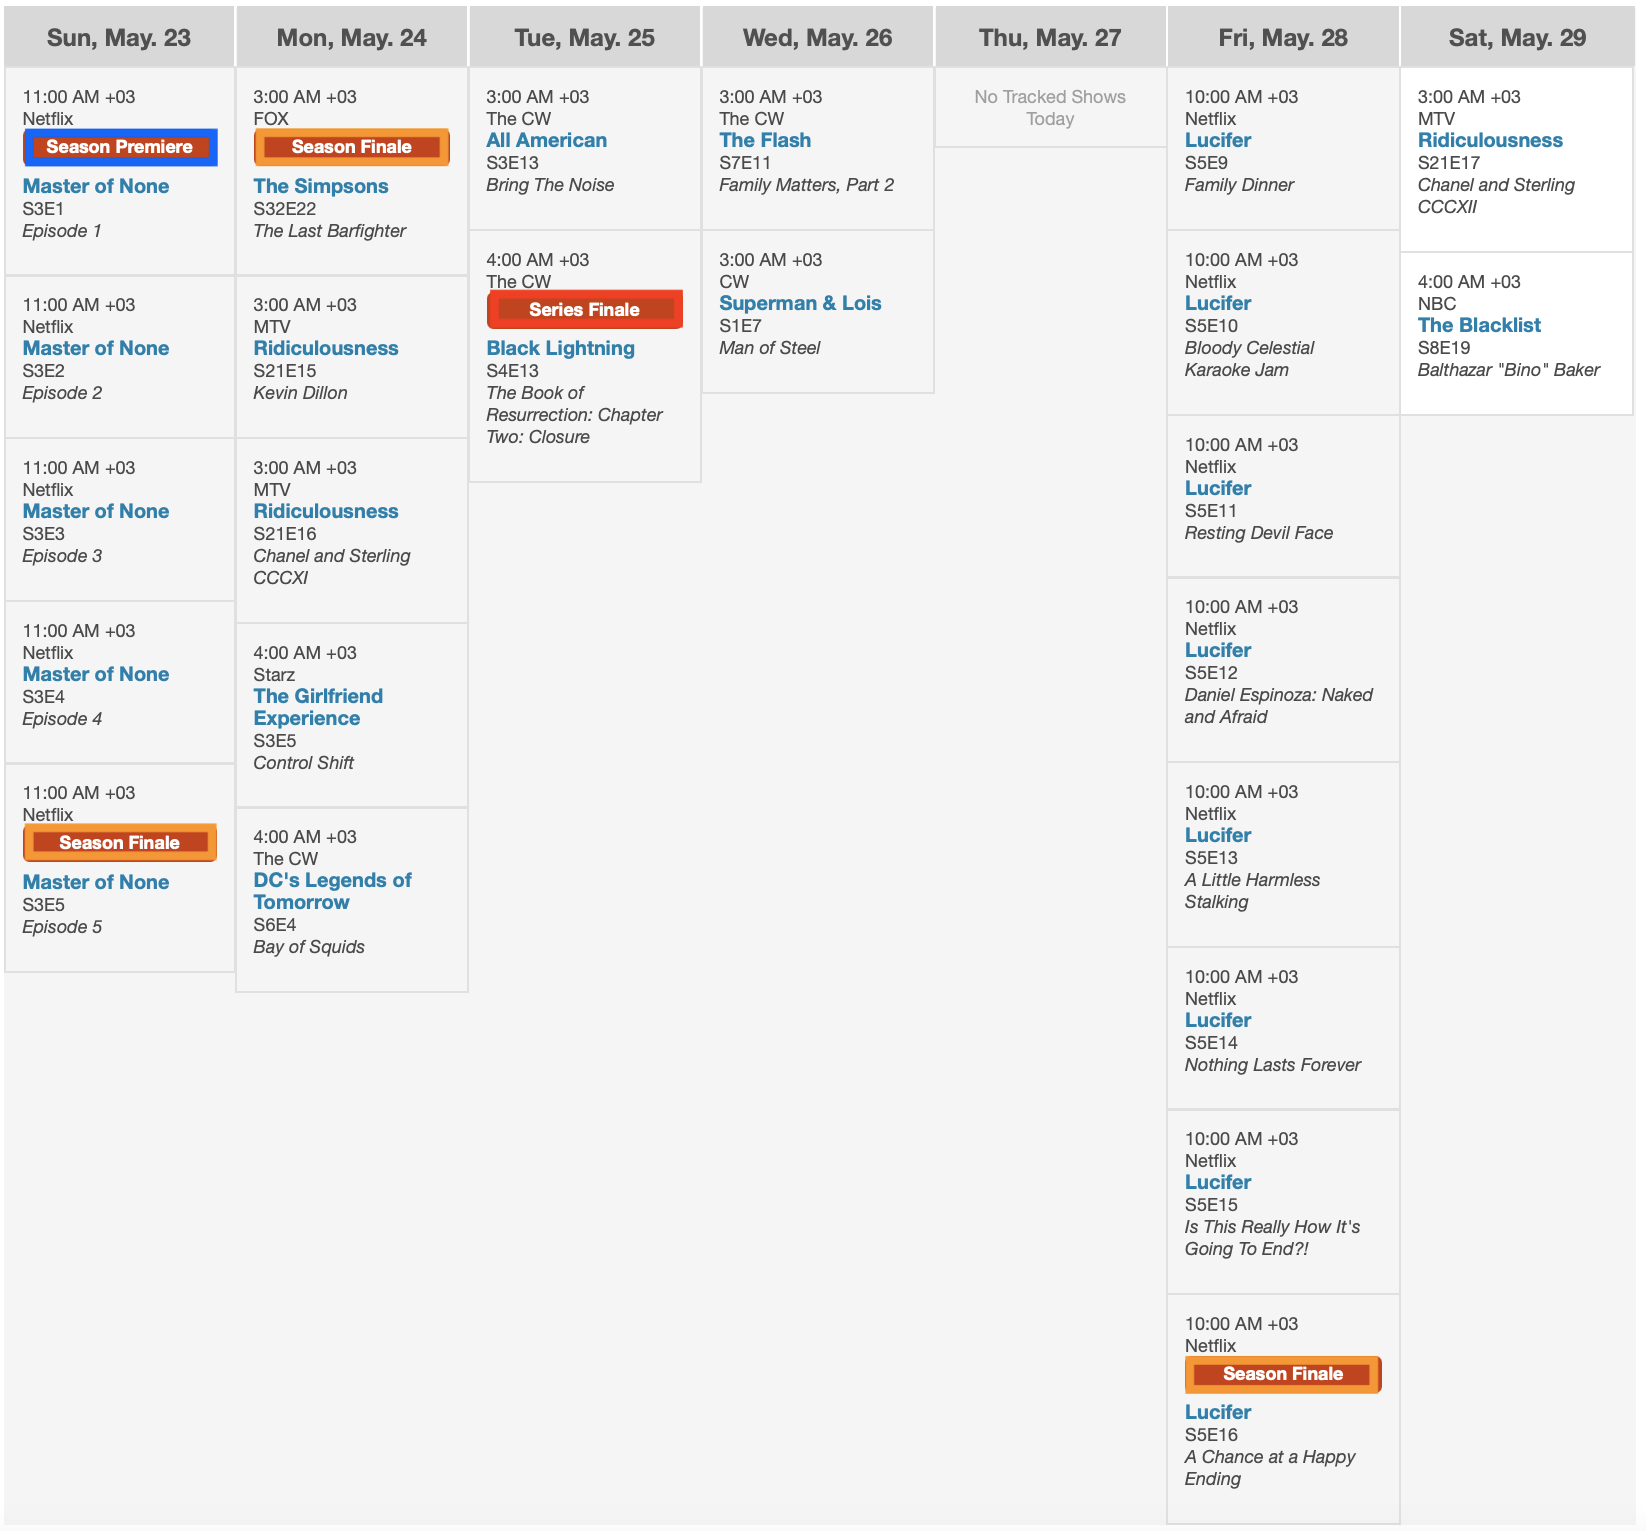1646x1531 pixels.
Task: Click the Lucifer Season Finale badge
Action: click(1282, 1374)
